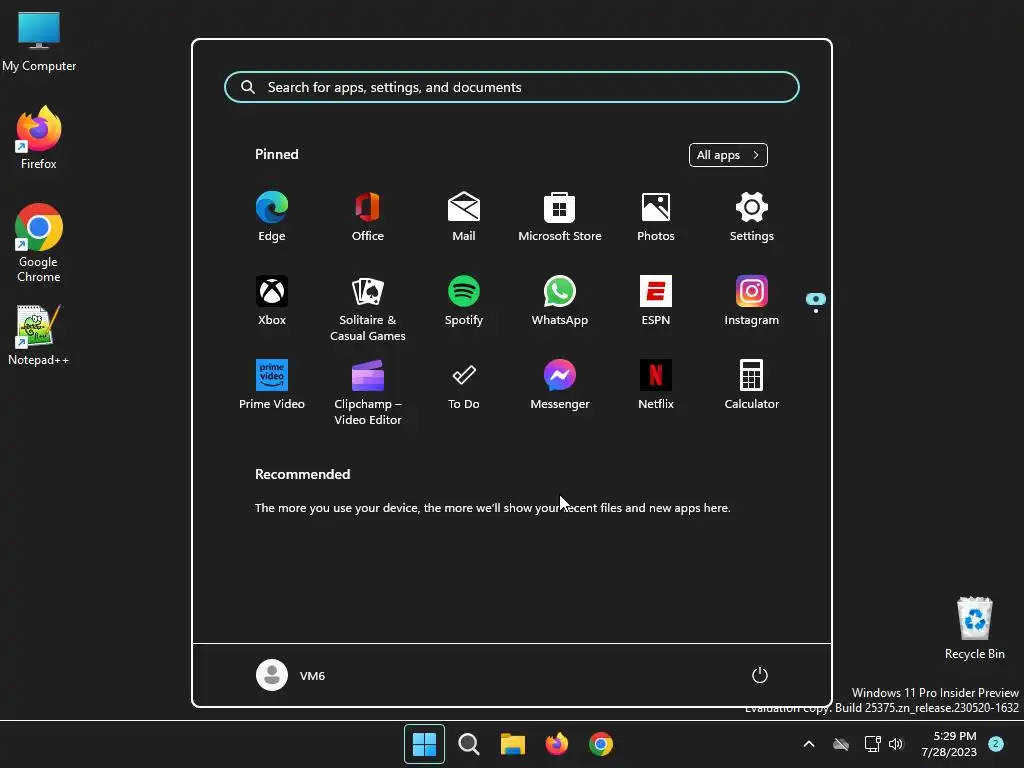Click the OneDrive cloud tray icon

click(841, 744)
